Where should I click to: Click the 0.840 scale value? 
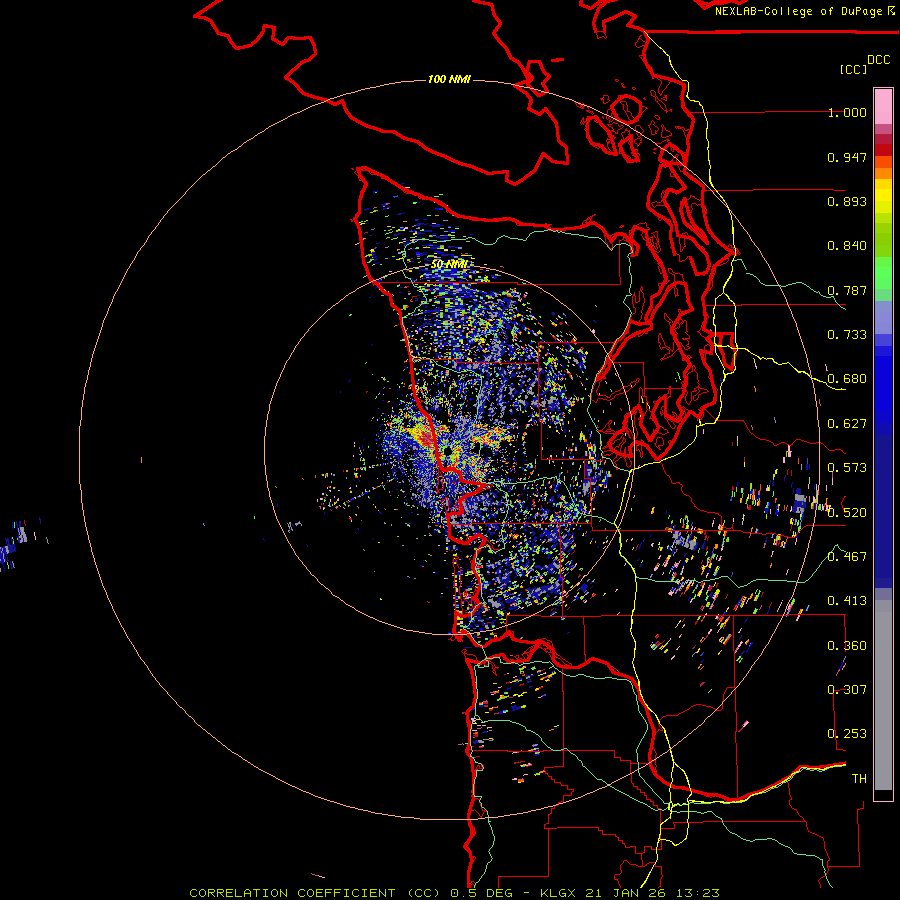pyautogui.click(x=847, y=246)
